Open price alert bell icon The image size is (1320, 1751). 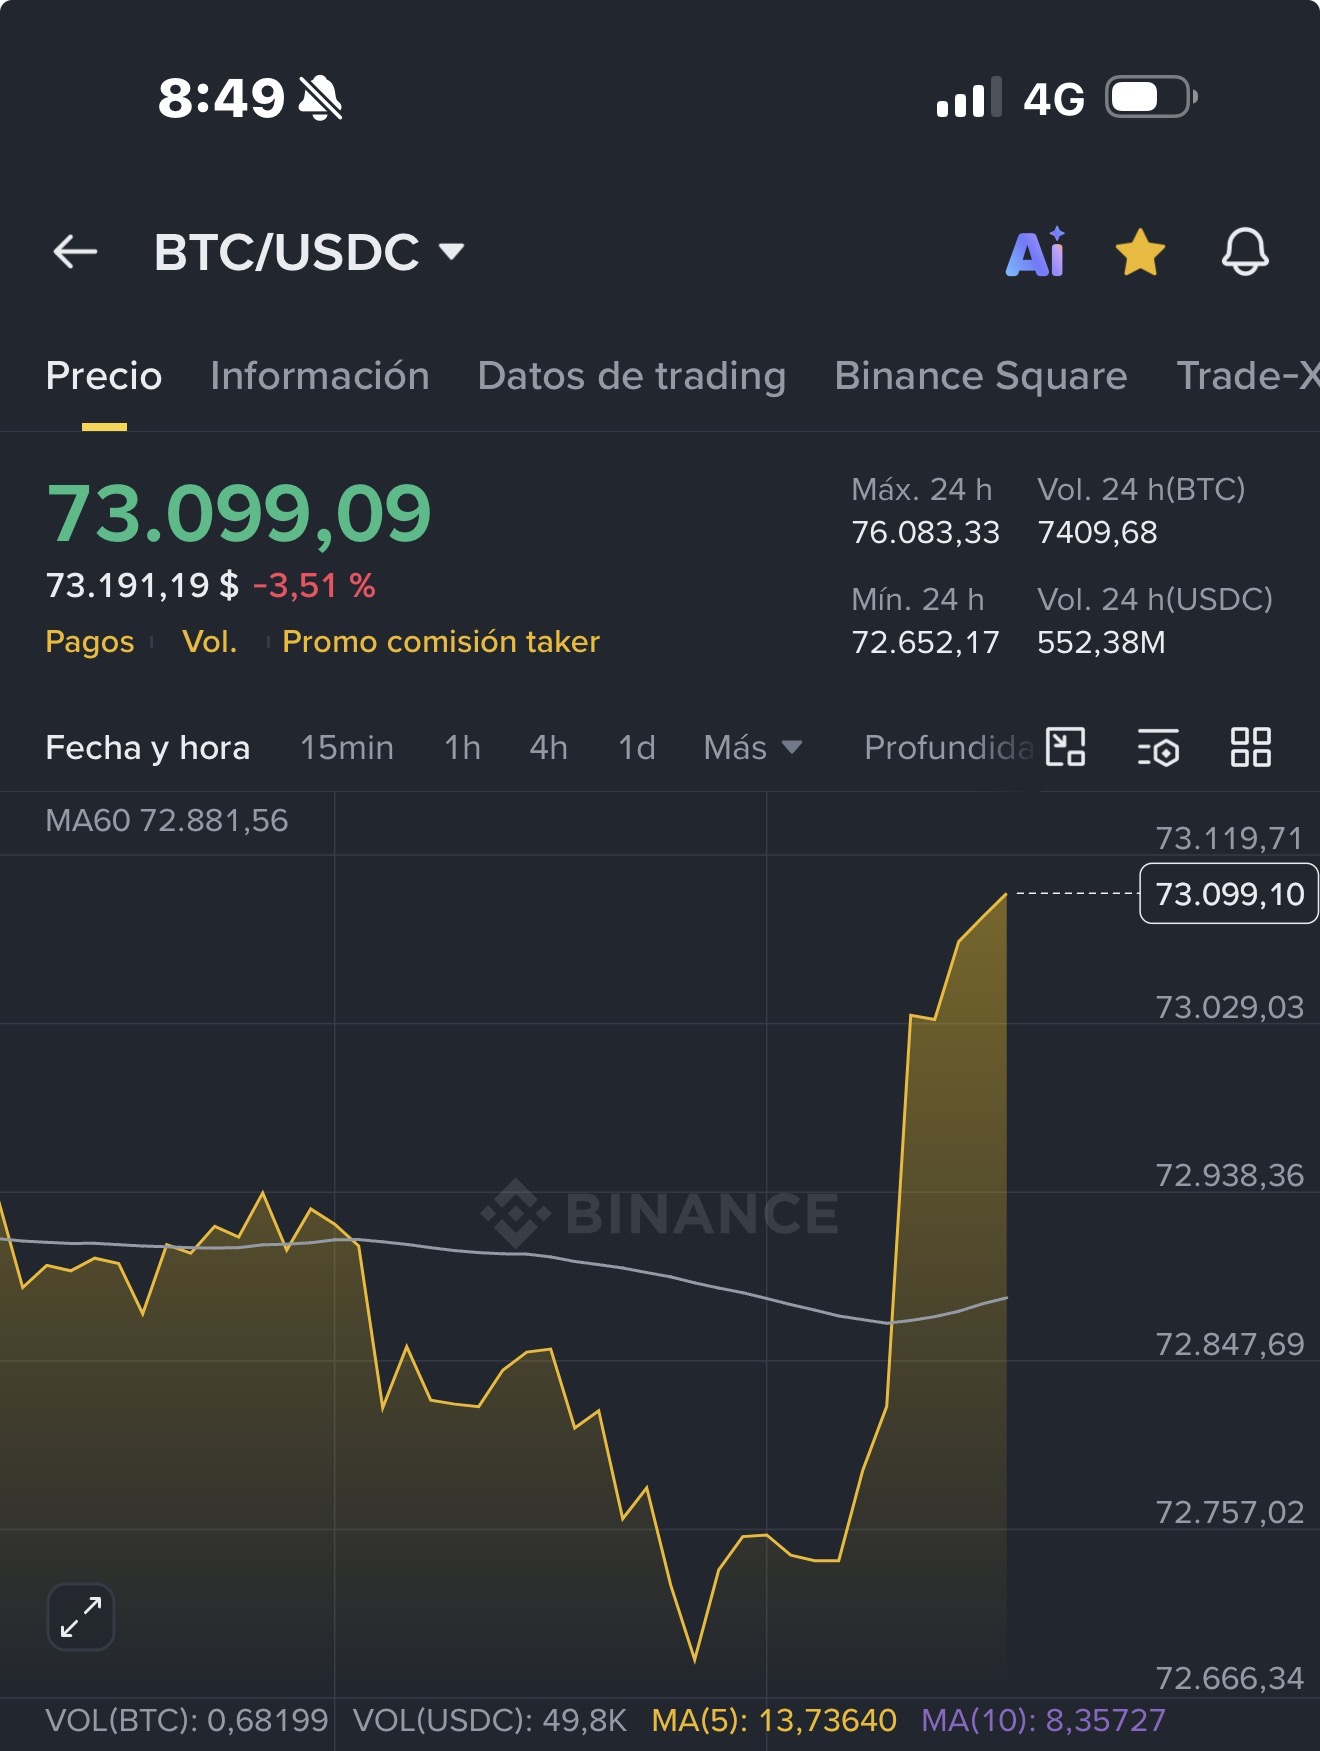click(x=1245, y=252)
